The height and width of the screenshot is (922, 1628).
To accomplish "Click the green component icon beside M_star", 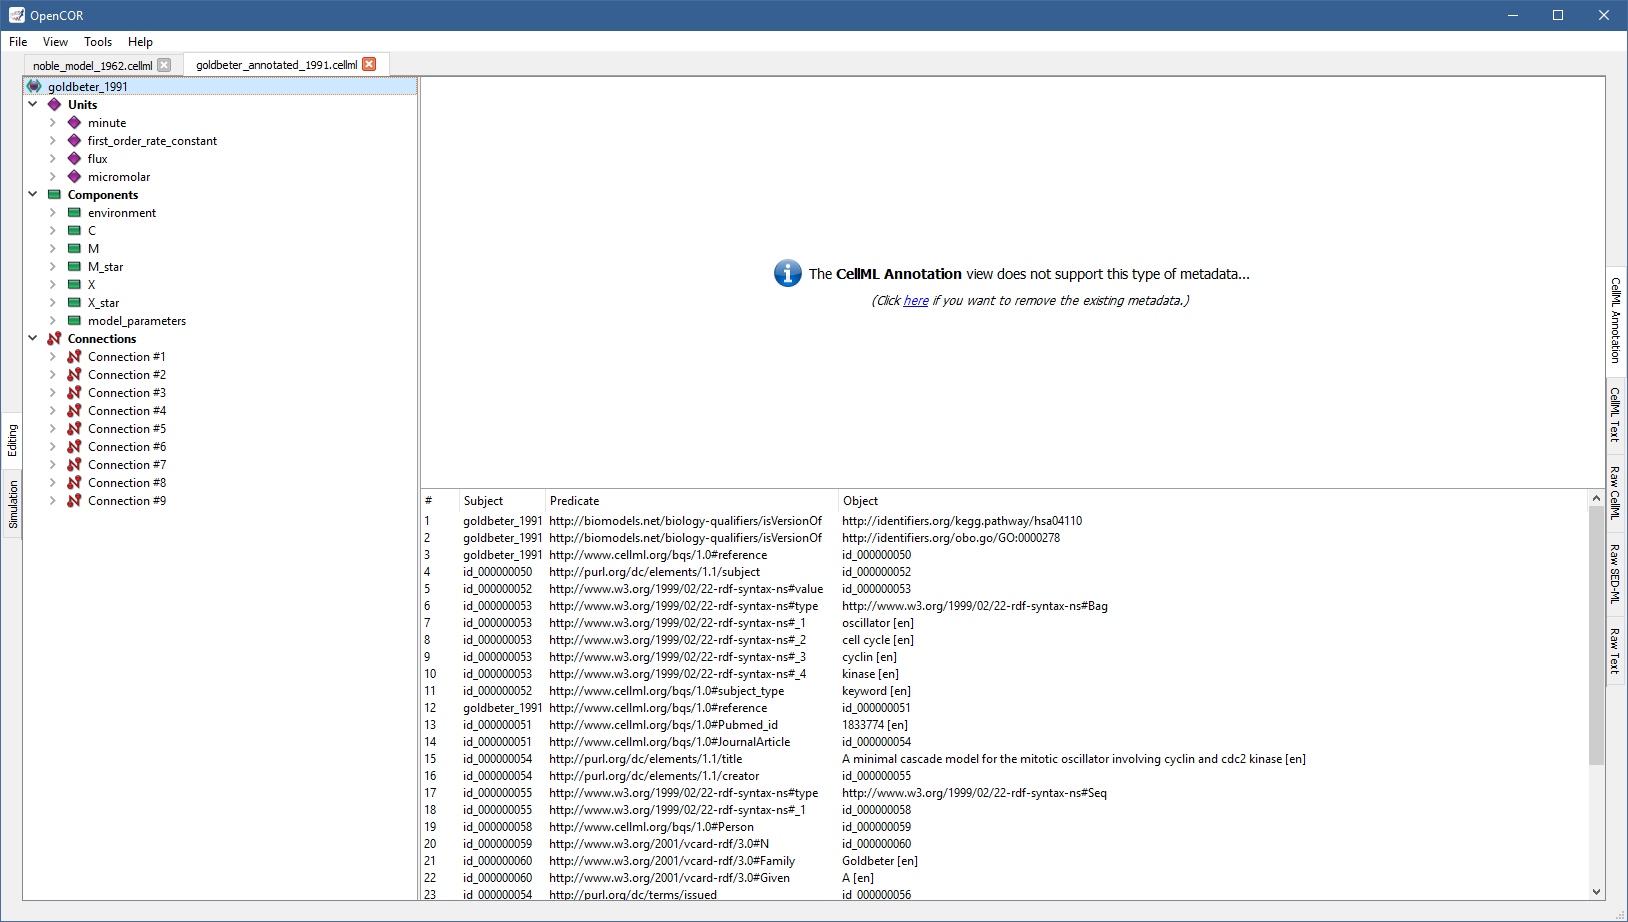I will click(74, 267).
